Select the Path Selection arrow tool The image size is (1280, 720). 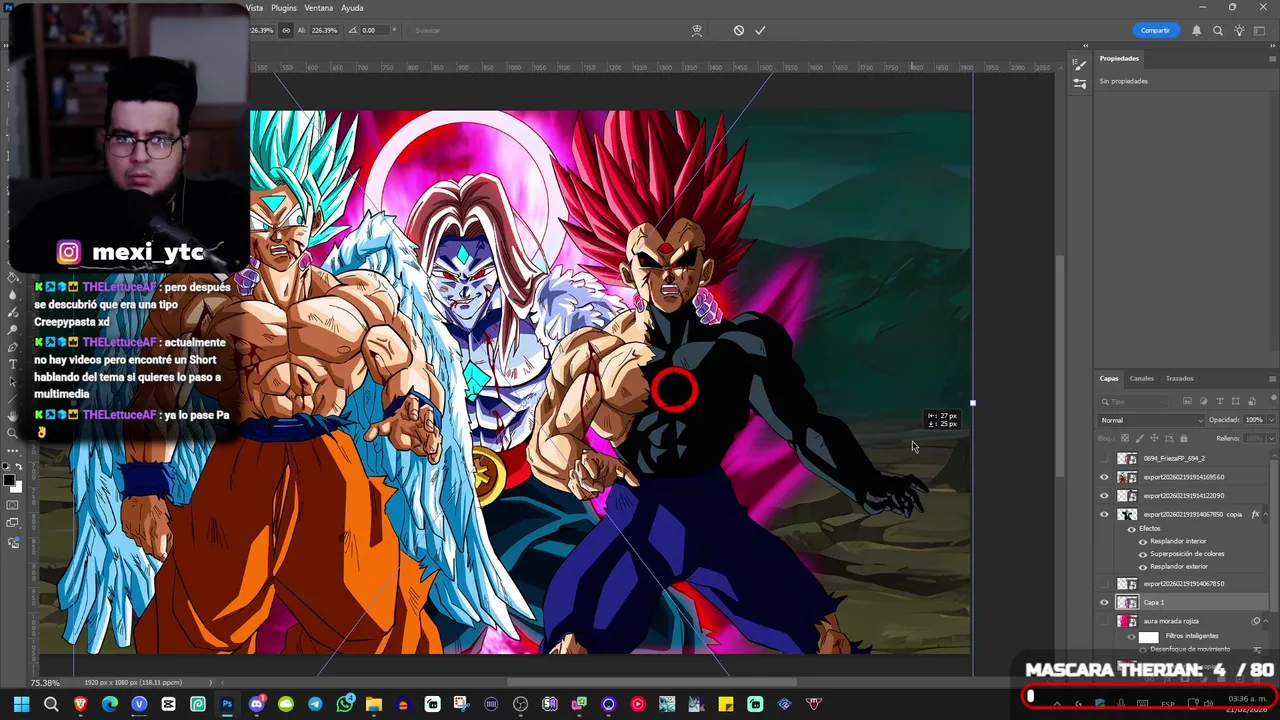tap(13, 381)
